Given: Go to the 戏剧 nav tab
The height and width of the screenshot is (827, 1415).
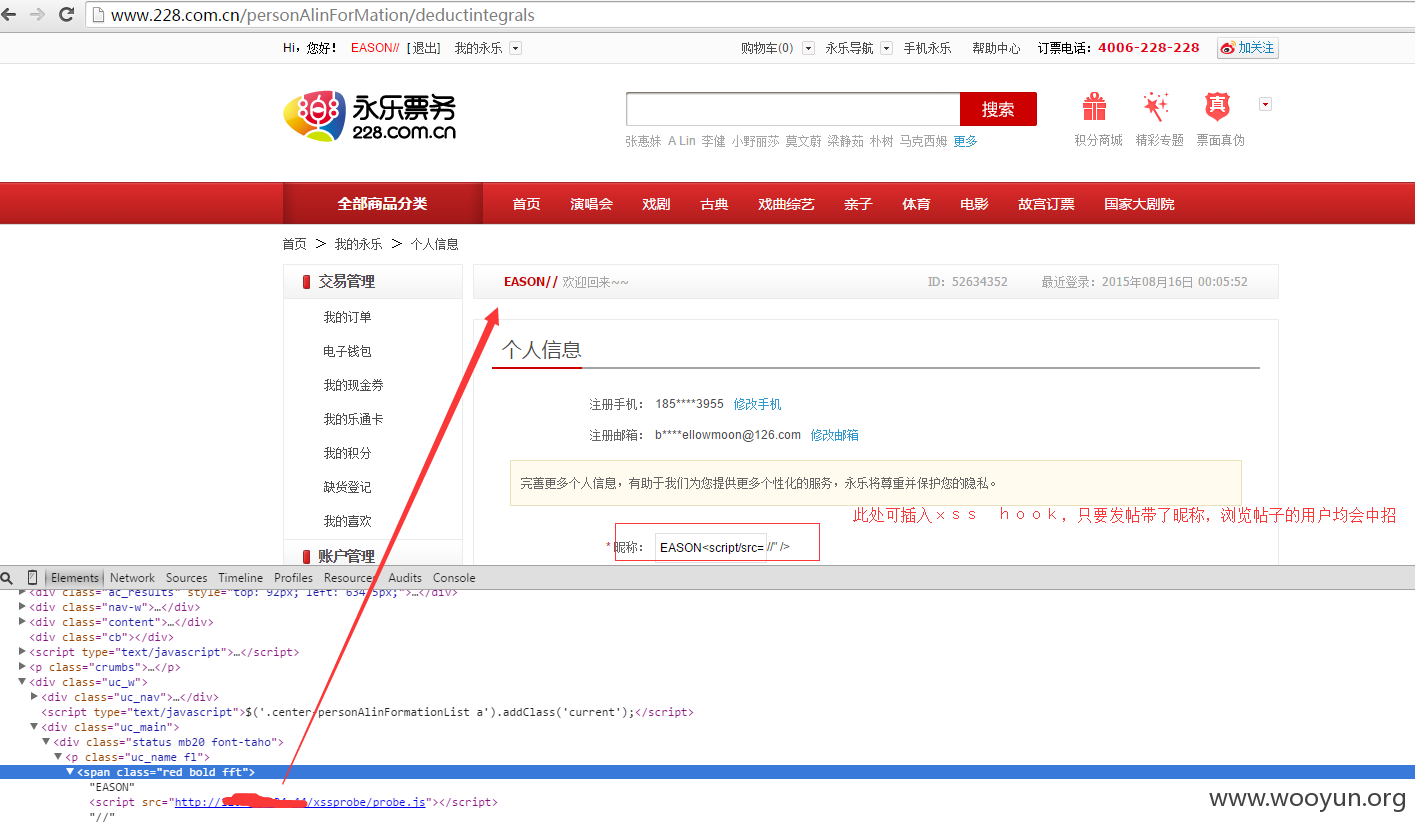Looking at the screenshot, I should 656,204.
